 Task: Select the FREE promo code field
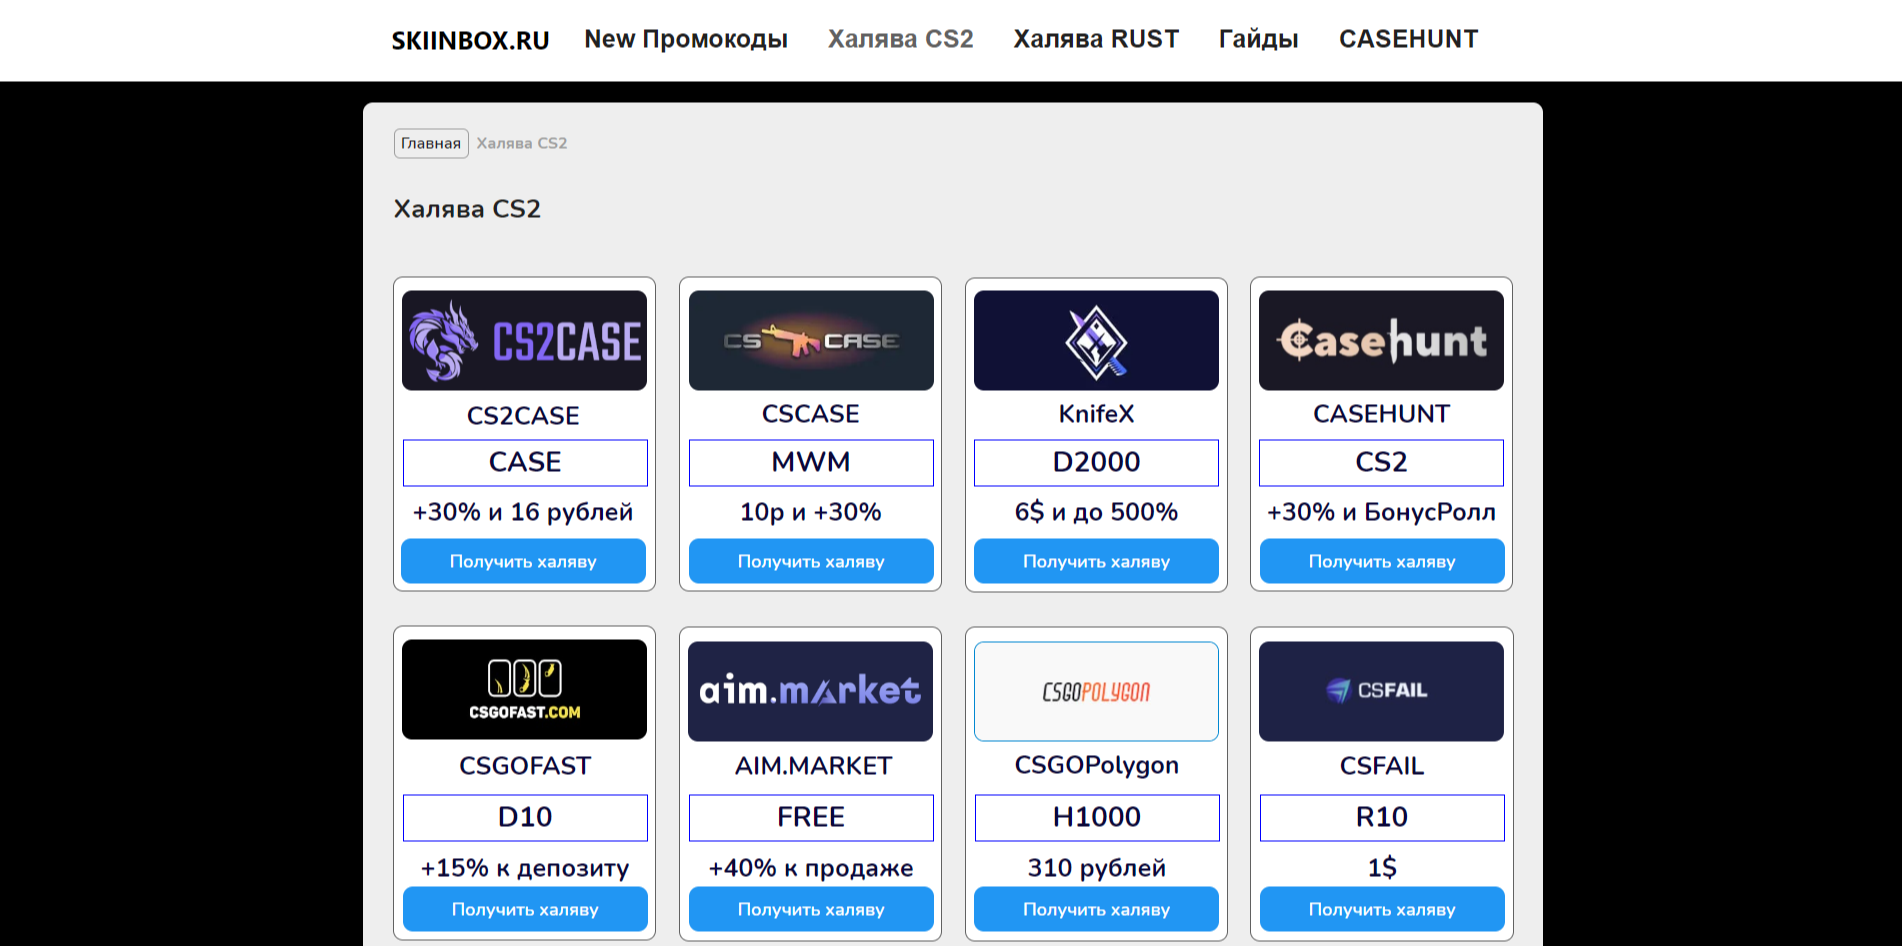point(811,818)
